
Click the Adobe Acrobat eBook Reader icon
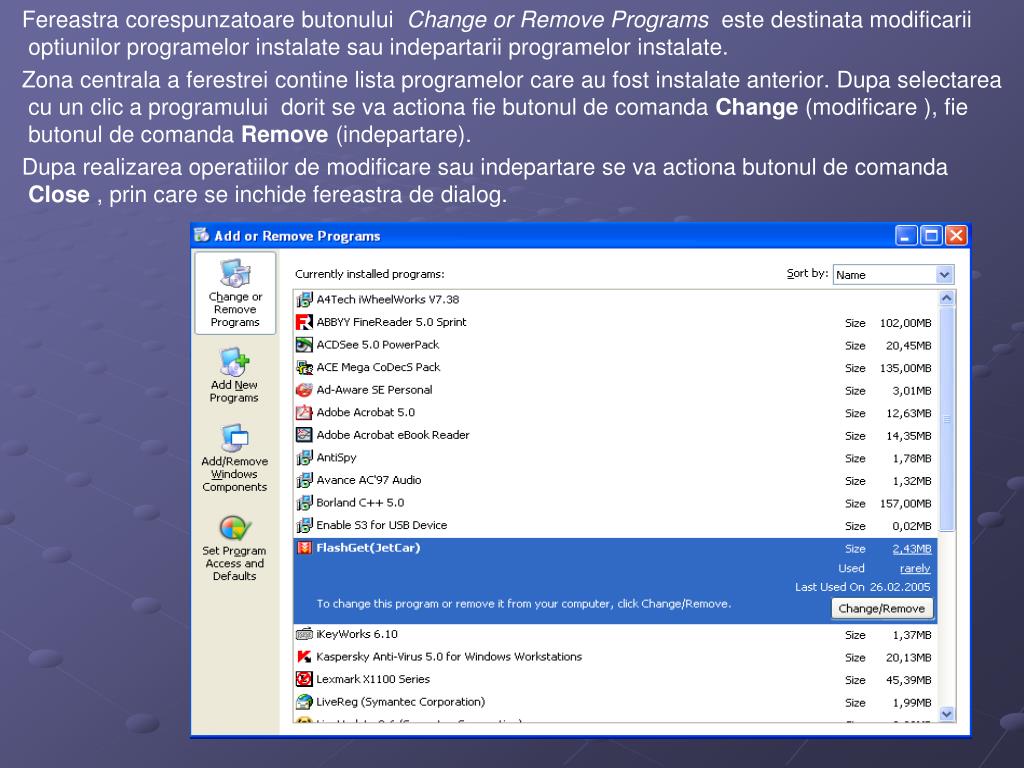(x=304, y=435)
